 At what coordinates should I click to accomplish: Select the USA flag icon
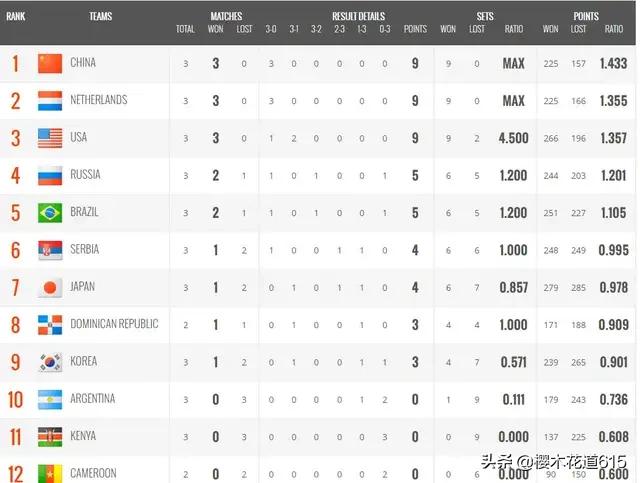point(50,138)
